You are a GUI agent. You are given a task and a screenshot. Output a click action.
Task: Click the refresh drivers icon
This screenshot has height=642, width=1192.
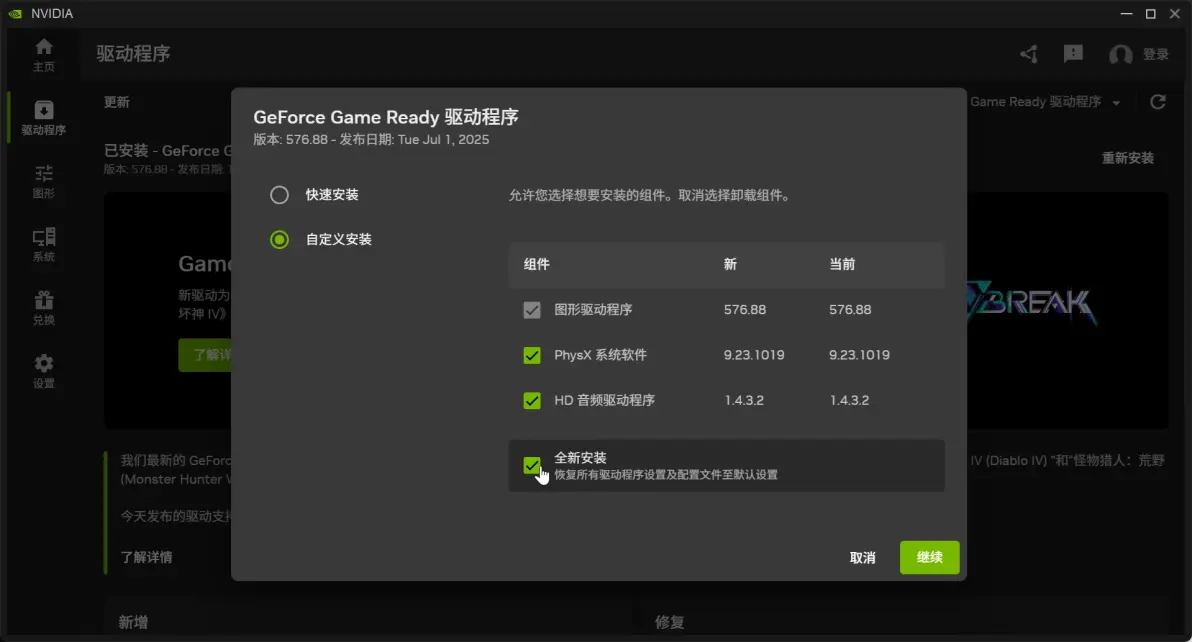pos(1158,102)
